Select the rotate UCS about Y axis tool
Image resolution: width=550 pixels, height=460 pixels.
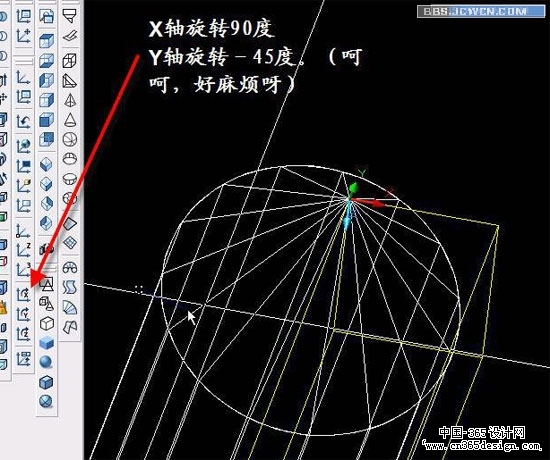(24, 314)
